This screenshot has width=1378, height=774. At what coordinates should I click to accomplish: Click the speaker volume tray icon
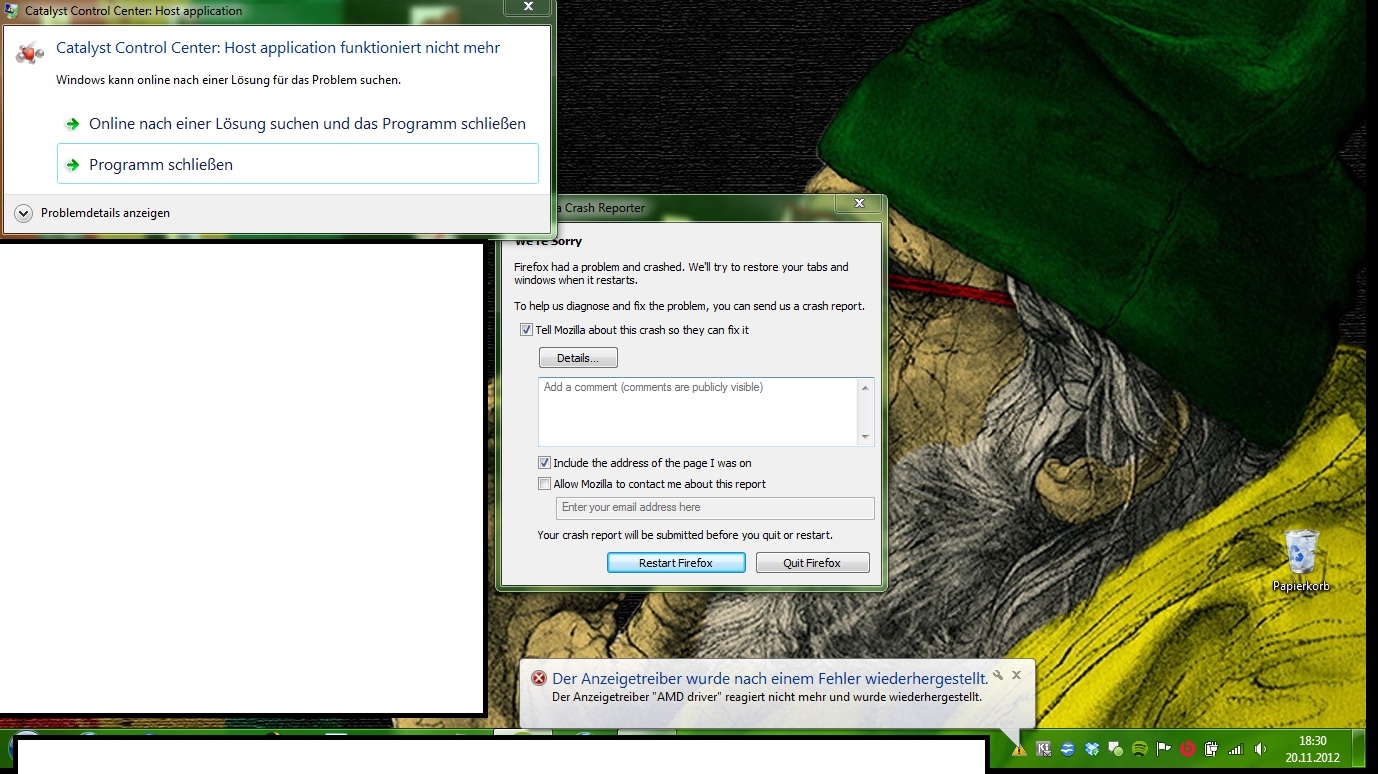pyautogui.click(x=1260, y=749)
